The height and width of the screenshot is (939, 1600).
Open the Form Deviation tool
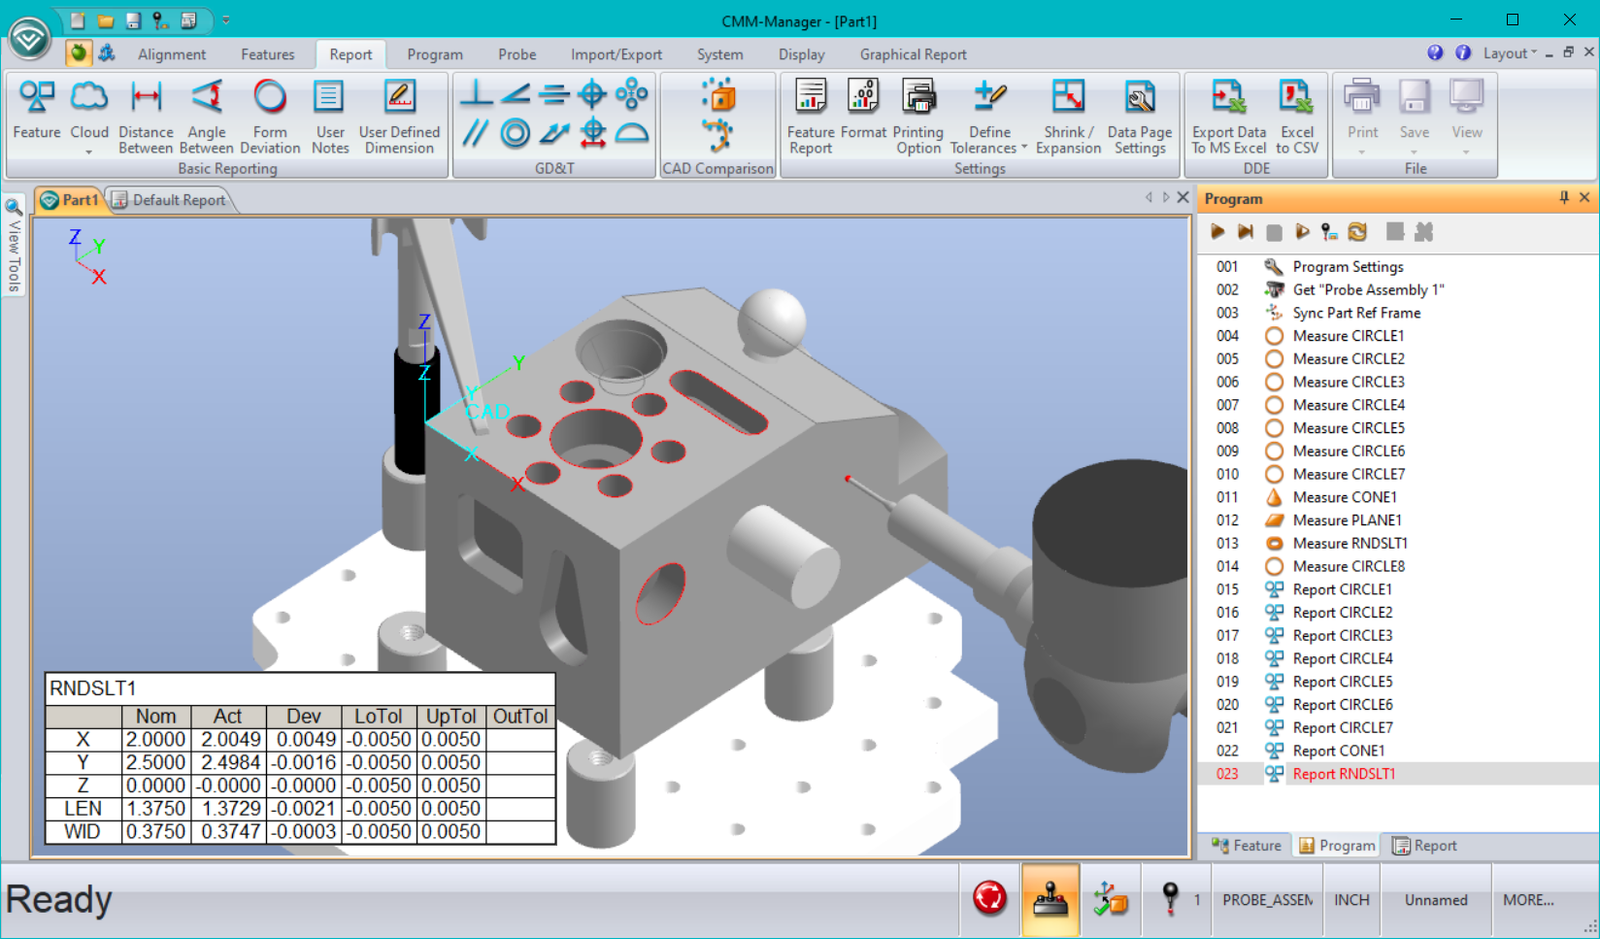click(269, 115)
